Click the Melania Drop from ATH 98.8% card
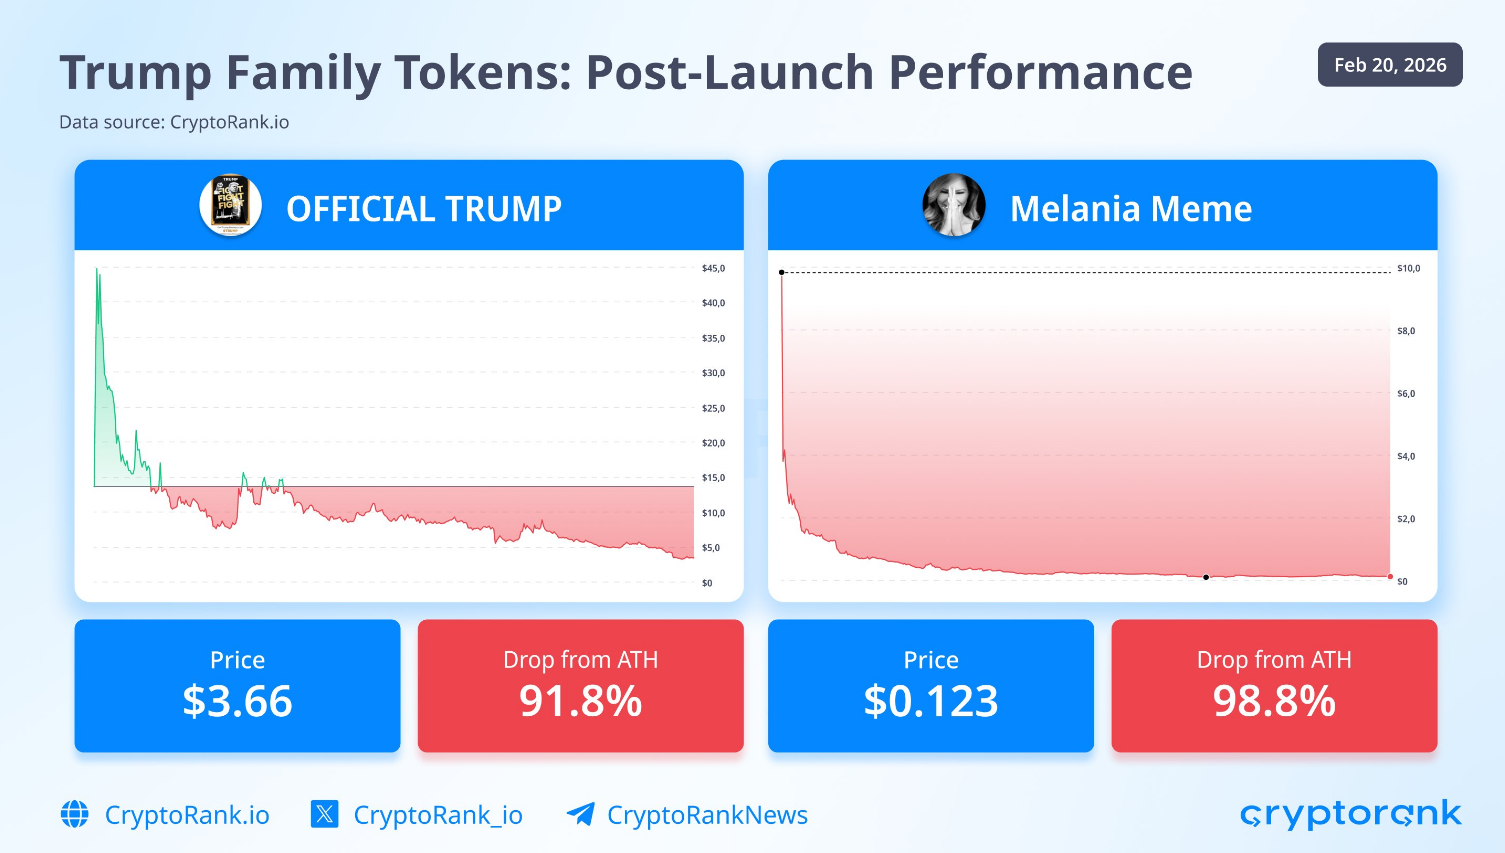Screen dimensions: 1505x853 pyautogui.click(x=1274, y=686)
